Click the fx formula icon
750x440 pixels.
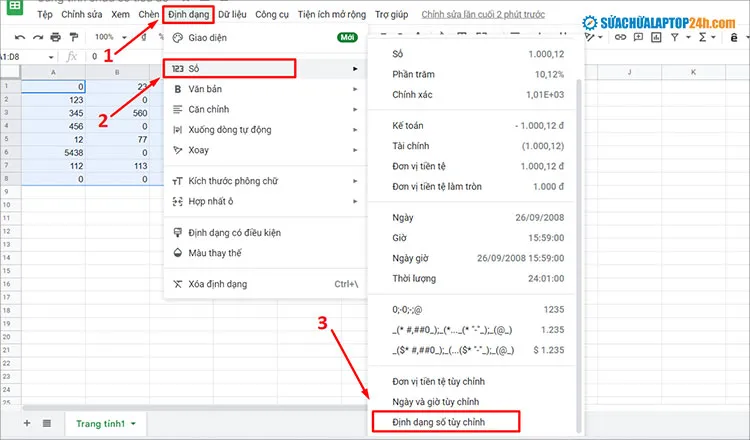pyautogui.click(x=71, y=56)
